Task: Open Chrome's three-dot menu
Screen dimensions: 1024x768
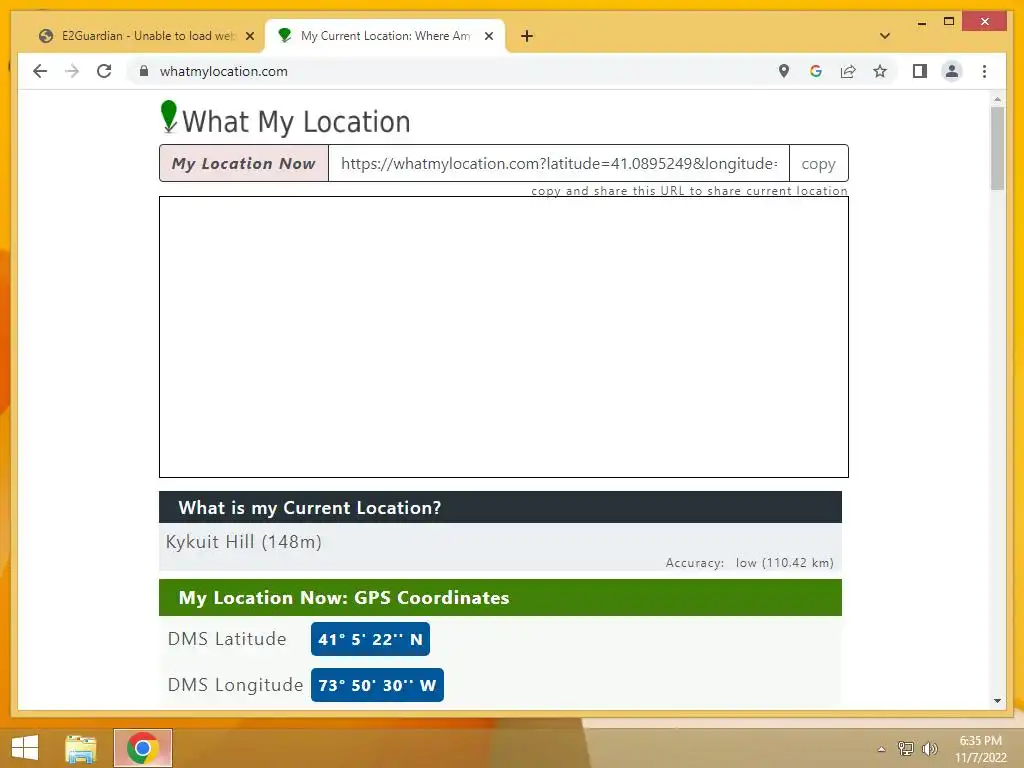Action: click(x=984, y=71)
